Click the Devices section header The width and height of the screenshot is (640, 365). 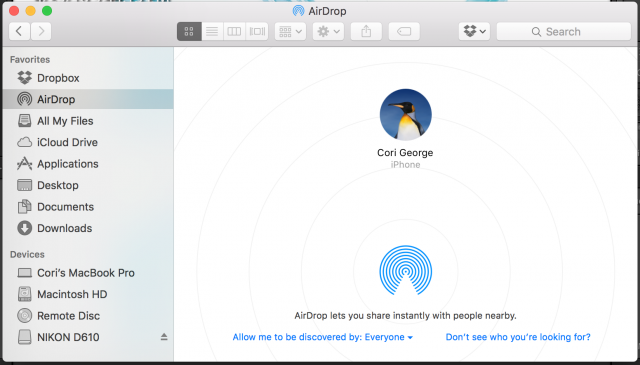(27, 254)
